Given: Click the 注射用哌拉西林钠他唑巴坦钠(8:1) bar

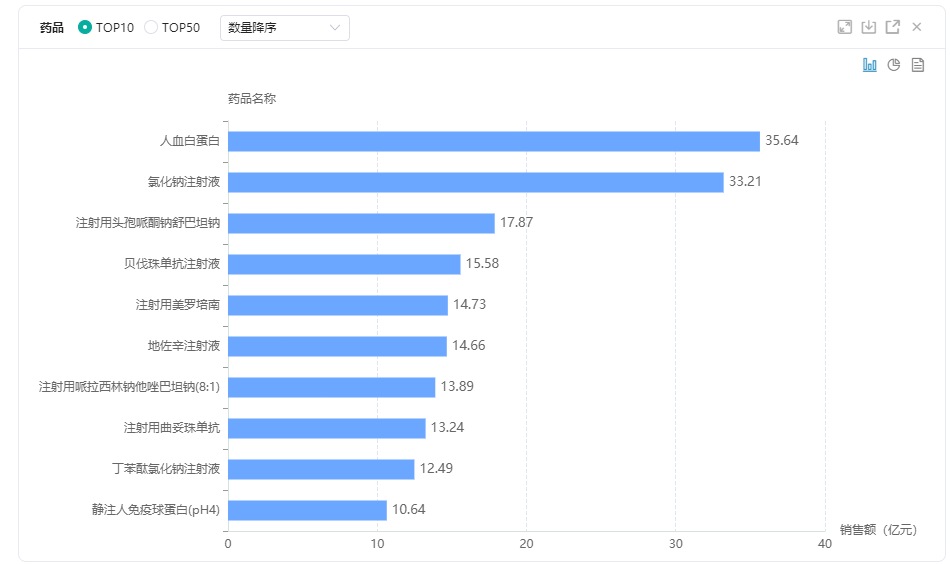Looking at the screenshot, I should [331, 387].
